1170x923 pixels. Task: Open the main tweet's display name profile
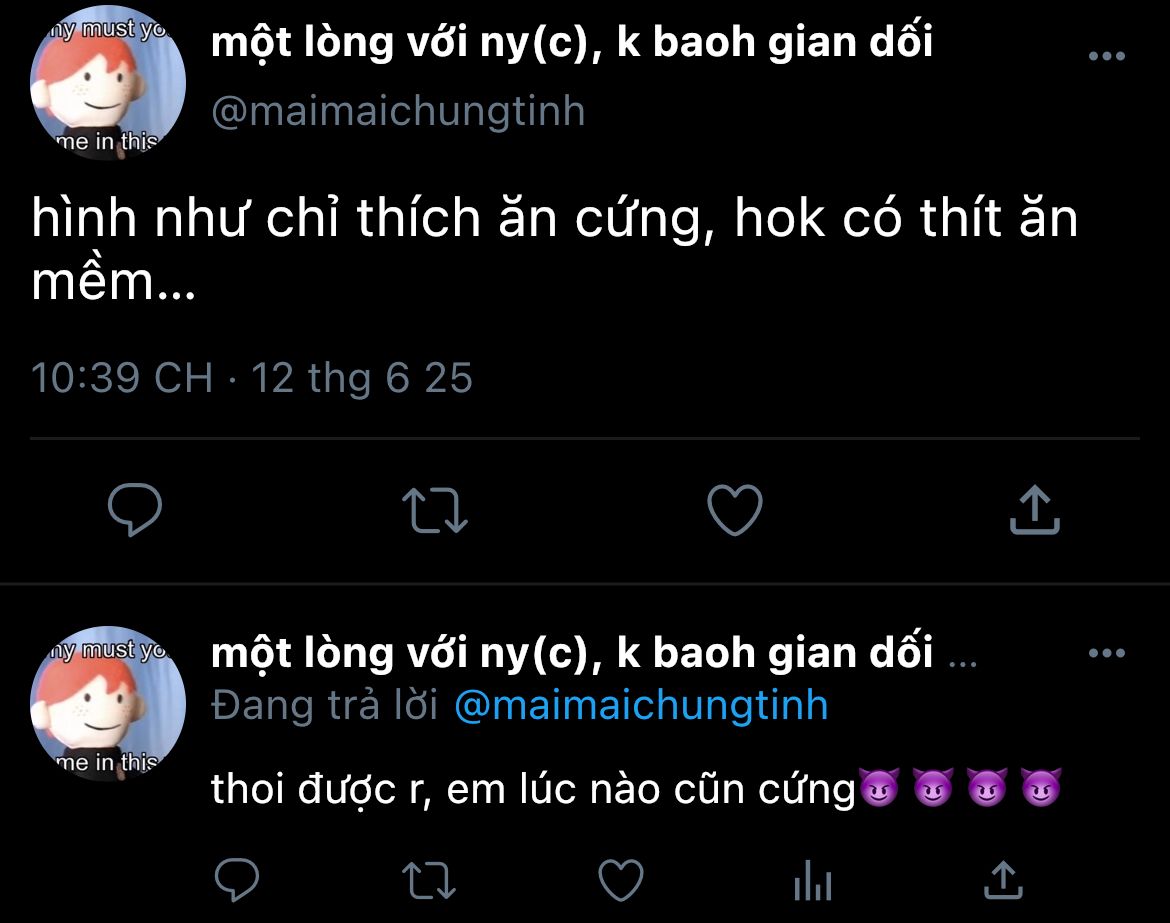[x=572, y=42]
